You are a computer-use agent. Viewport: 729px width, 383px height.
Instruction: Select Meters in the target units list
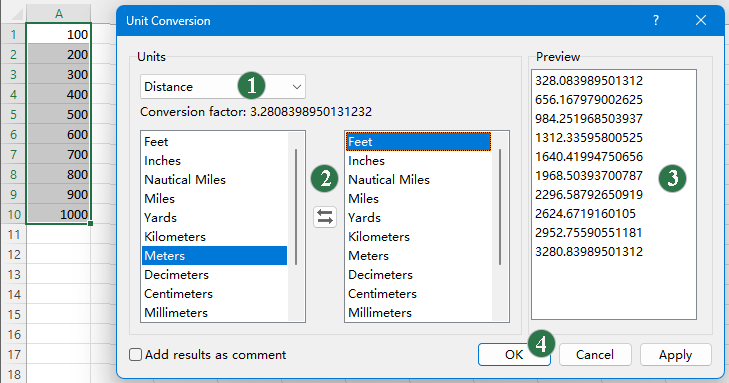[x=418, y=256]
